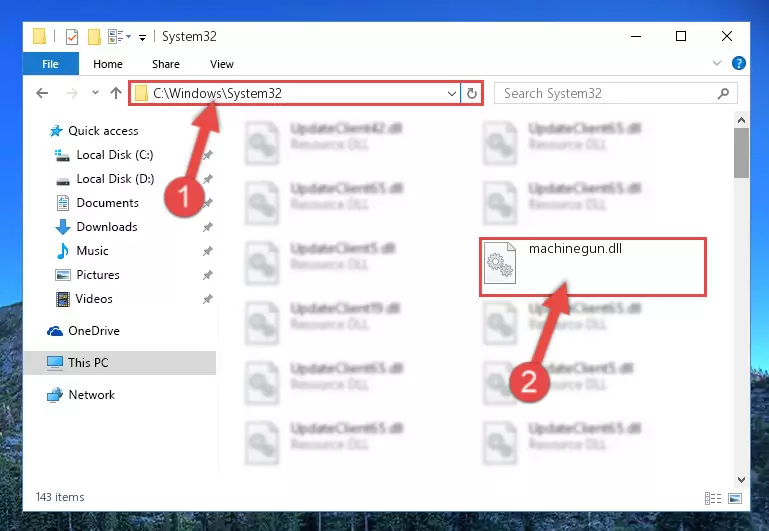Click the scroll up arrow of file list

741,120
